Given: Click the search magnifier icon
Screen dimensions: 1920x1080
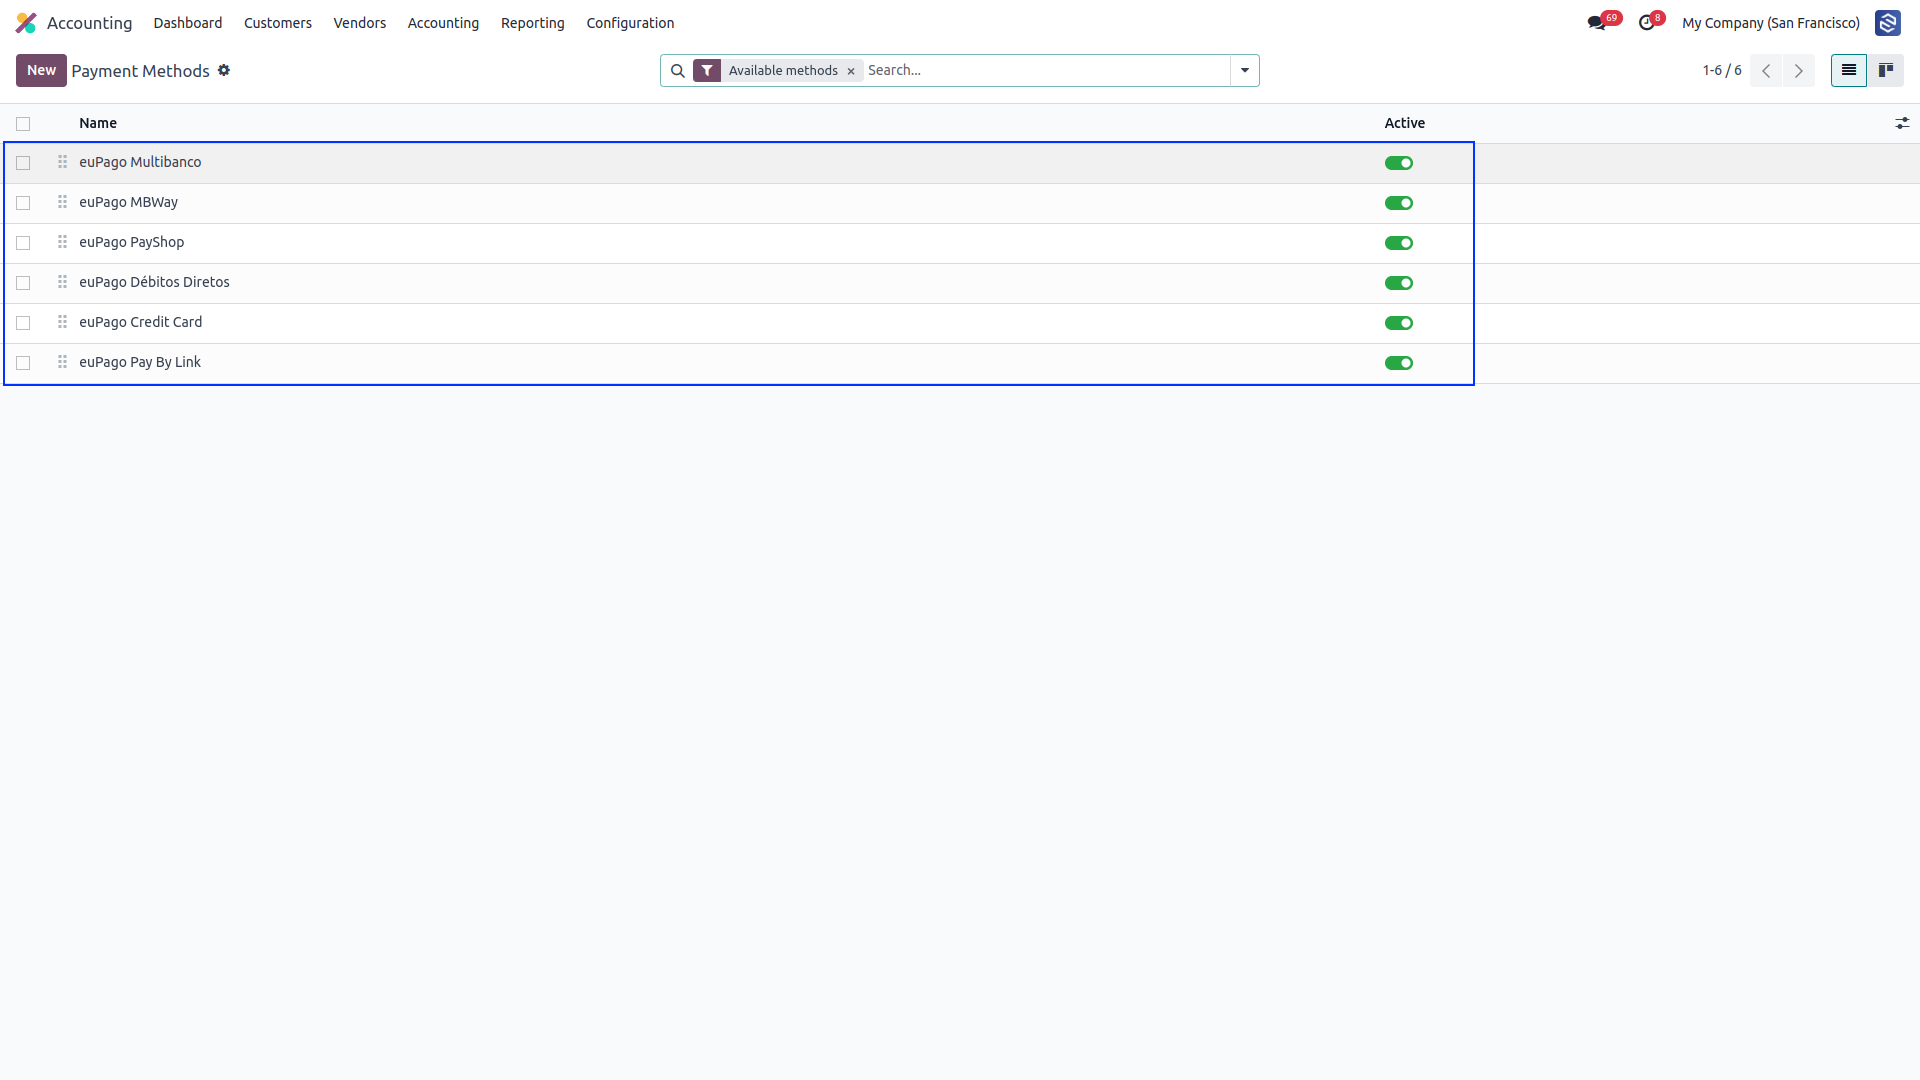Looking at the screenshot, I should [x=677, y=71].
